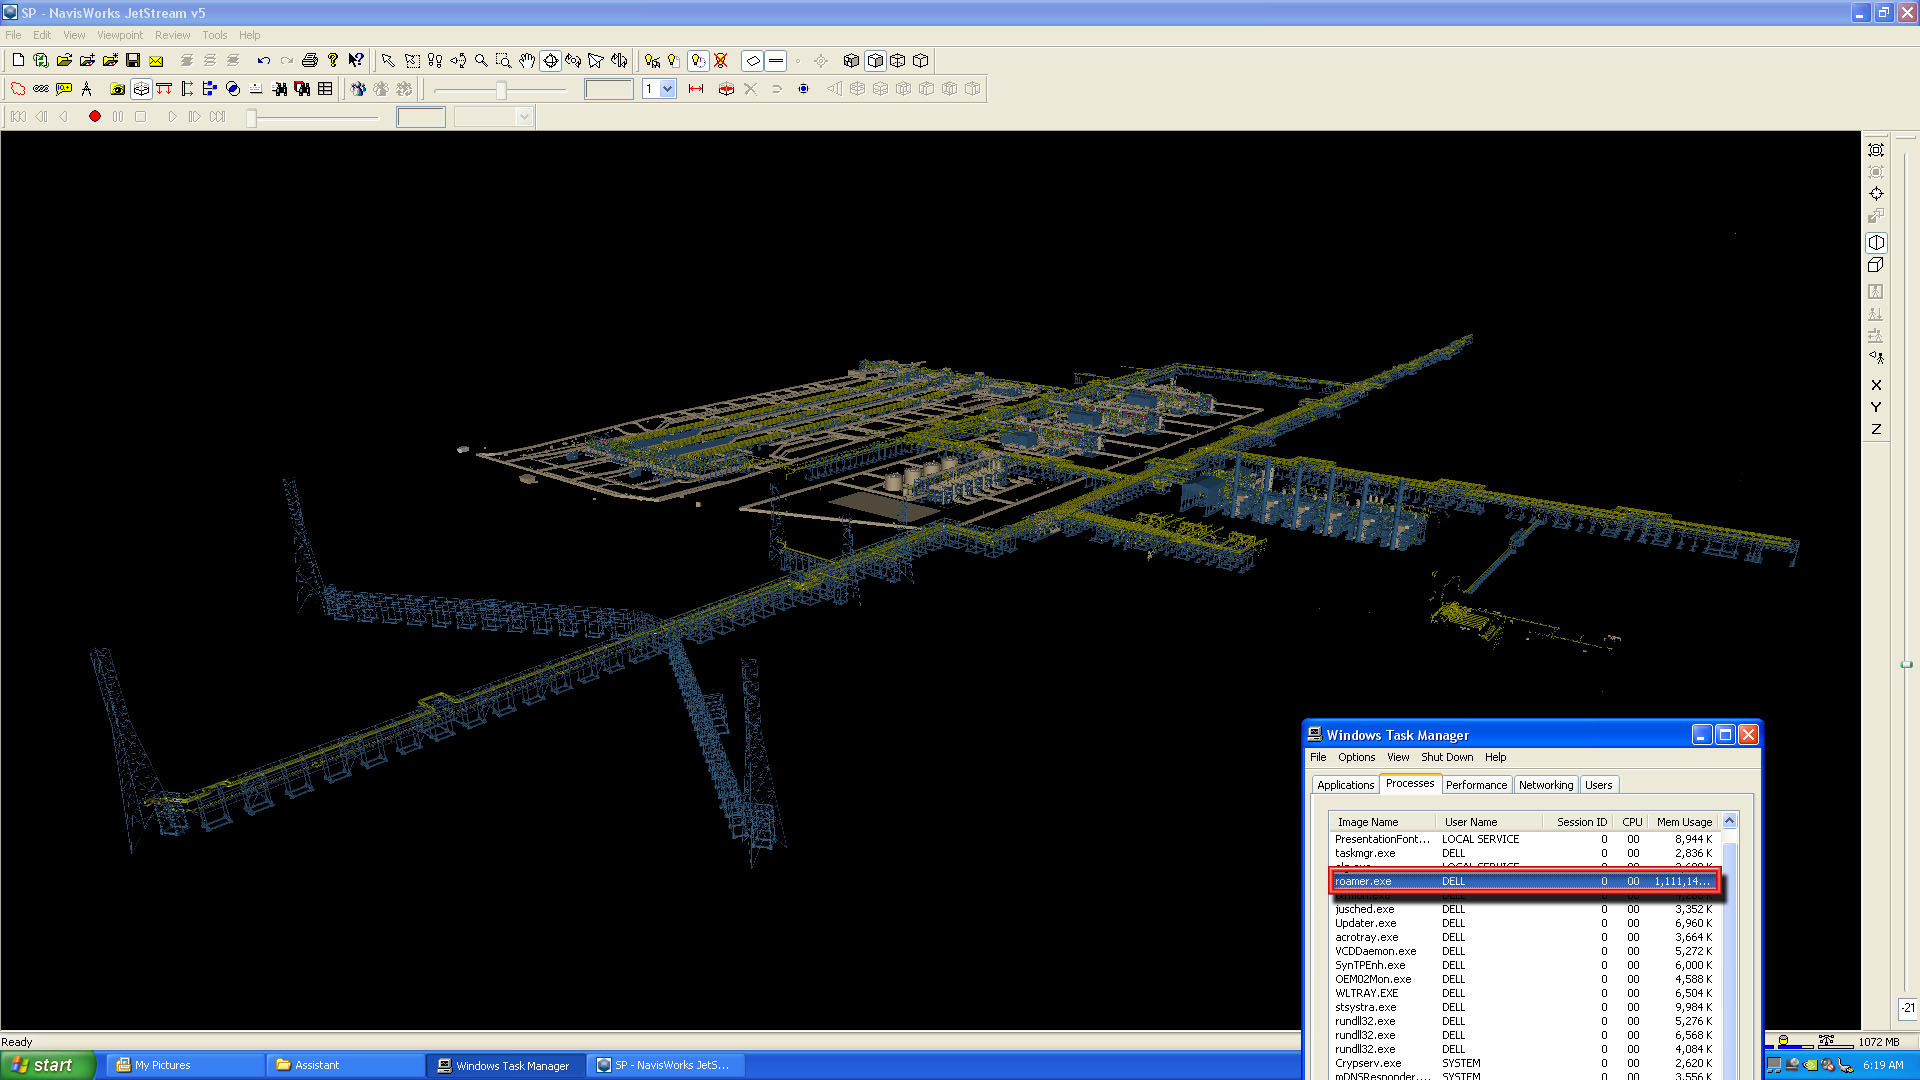Screen dimensions: 1920x1080
Task: Open the Task Manager Users tab
Action: pos(1598,785)
